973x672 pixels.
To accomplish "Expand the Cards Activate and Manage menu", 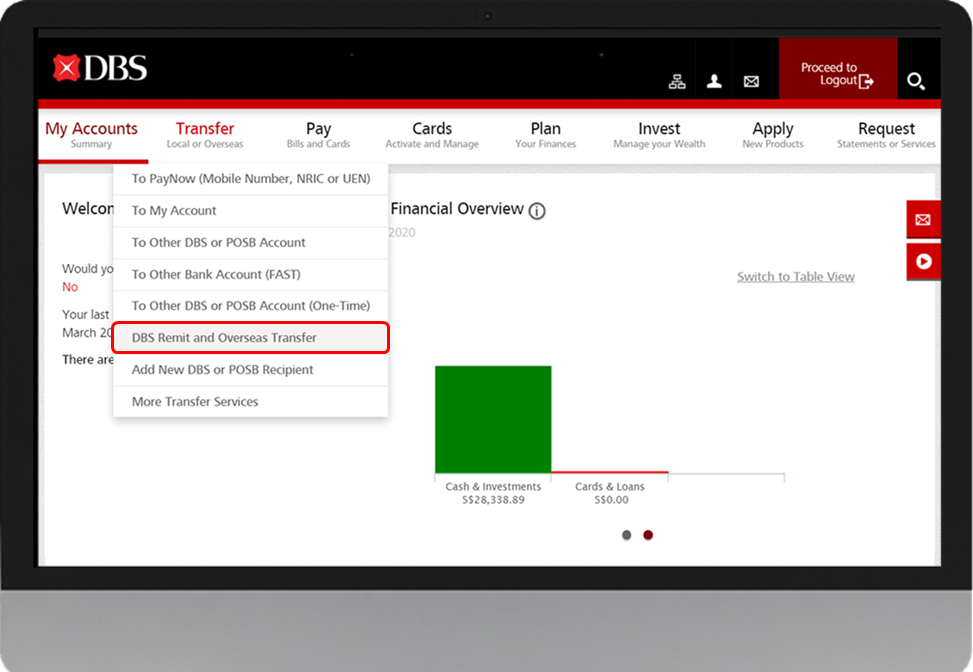I will (x=432, y=134).
